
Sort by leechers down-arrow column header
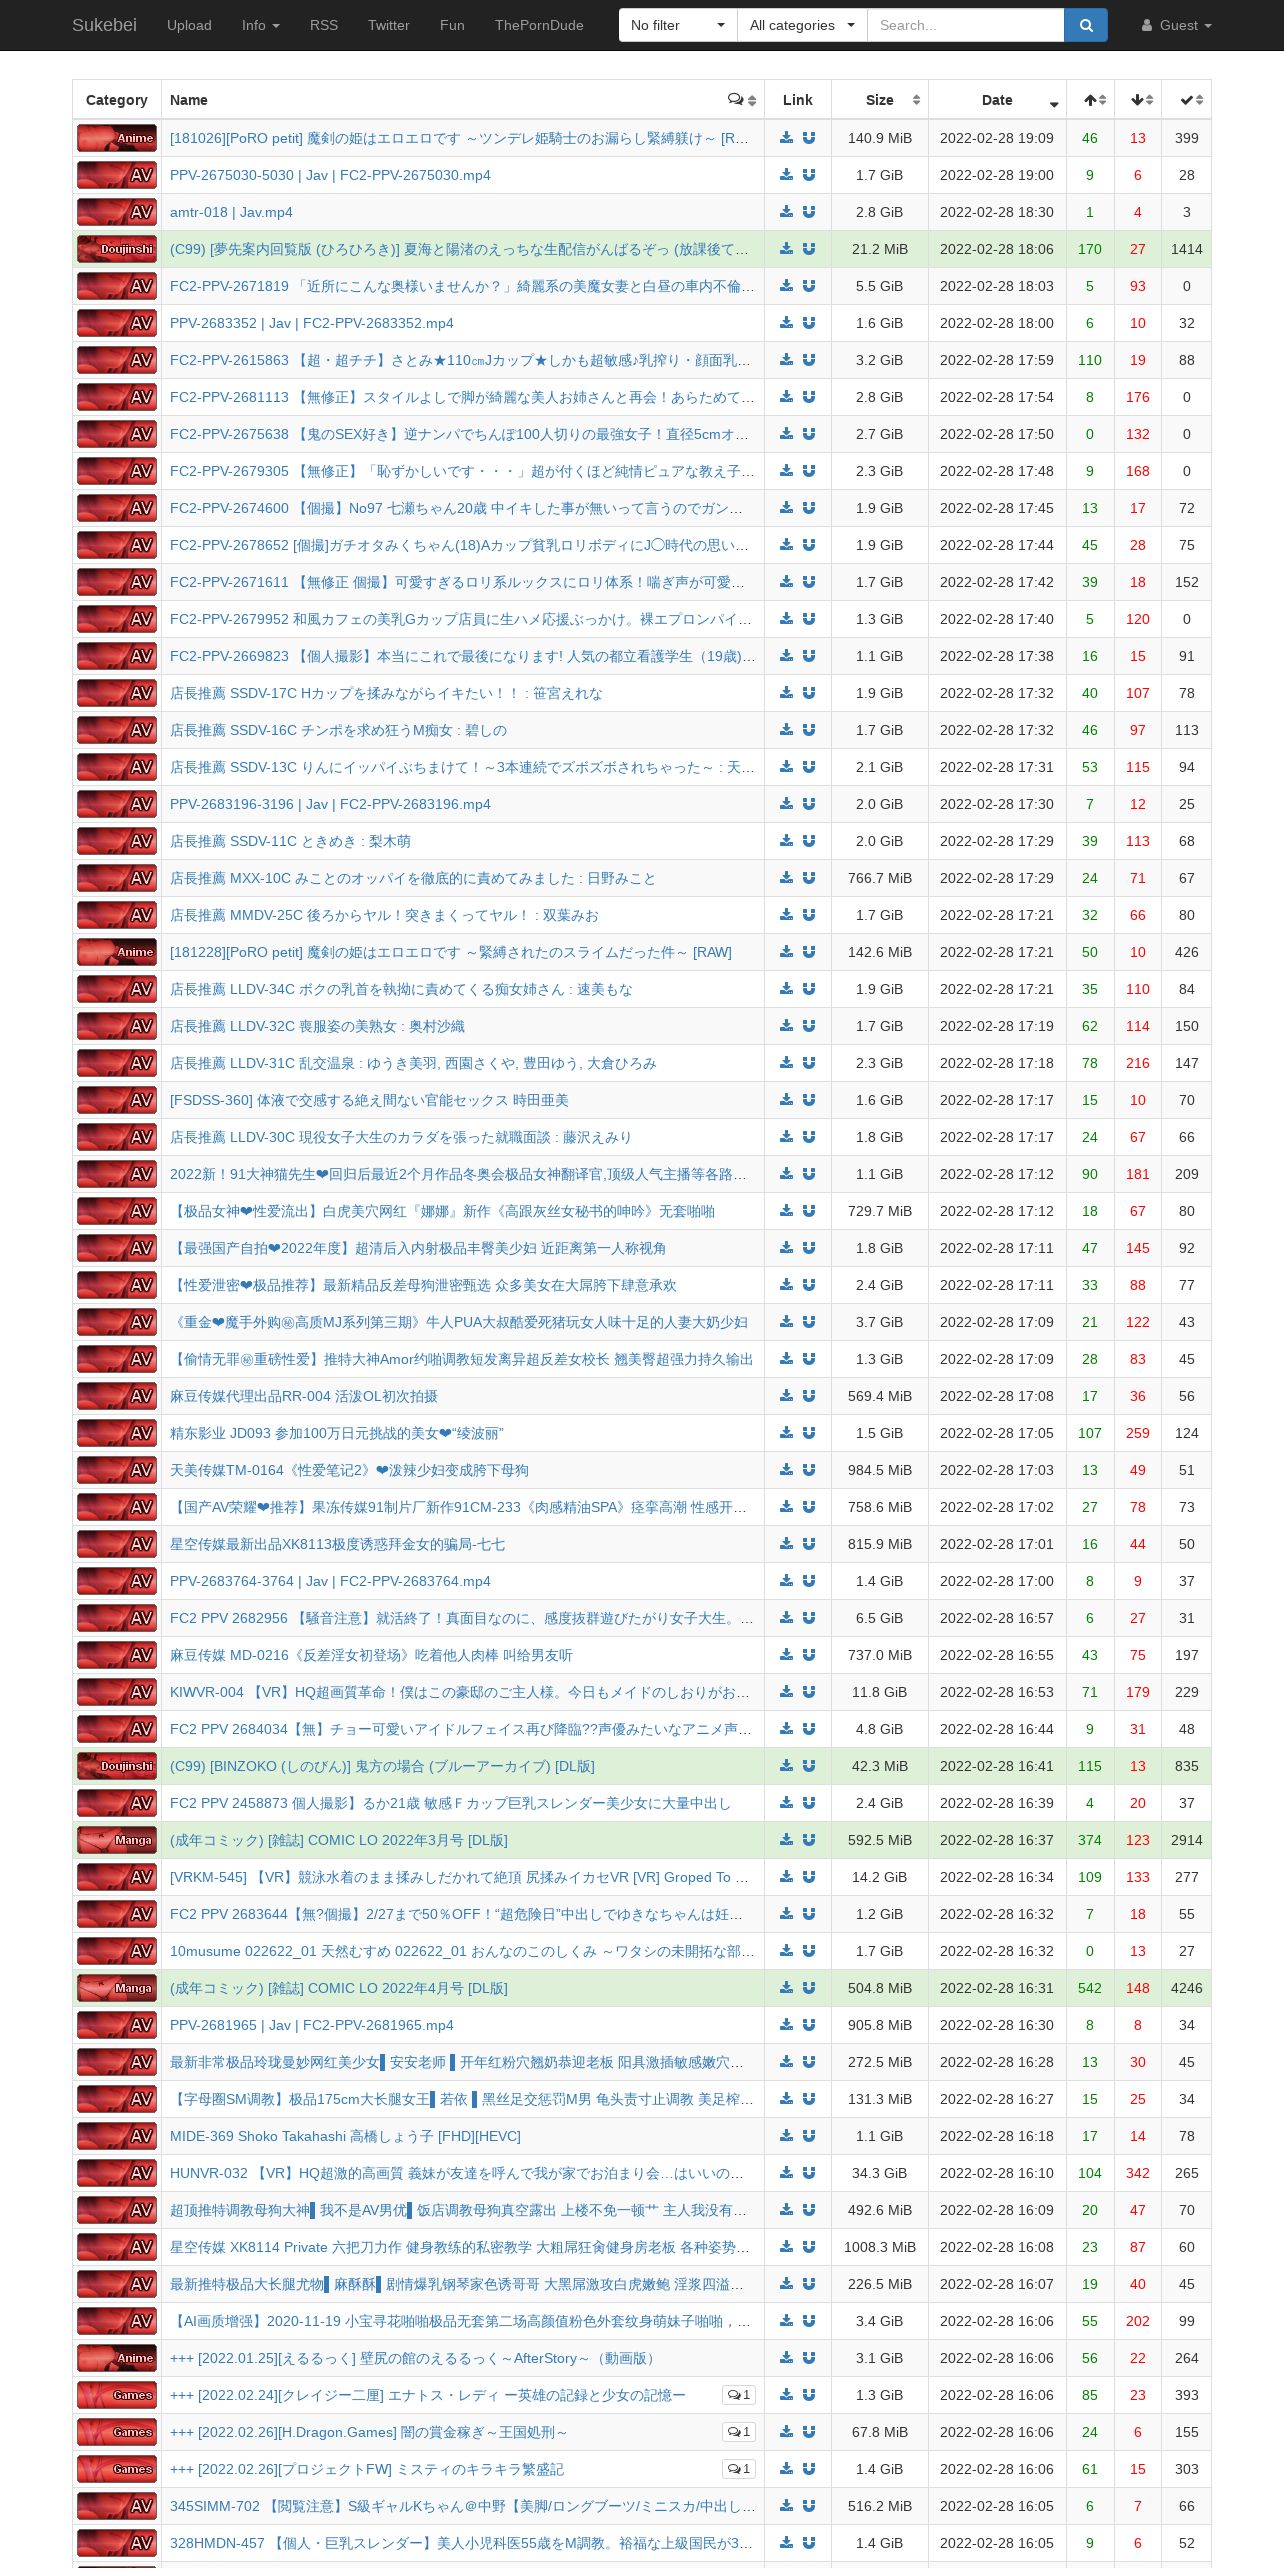(x=1138, y=100)
